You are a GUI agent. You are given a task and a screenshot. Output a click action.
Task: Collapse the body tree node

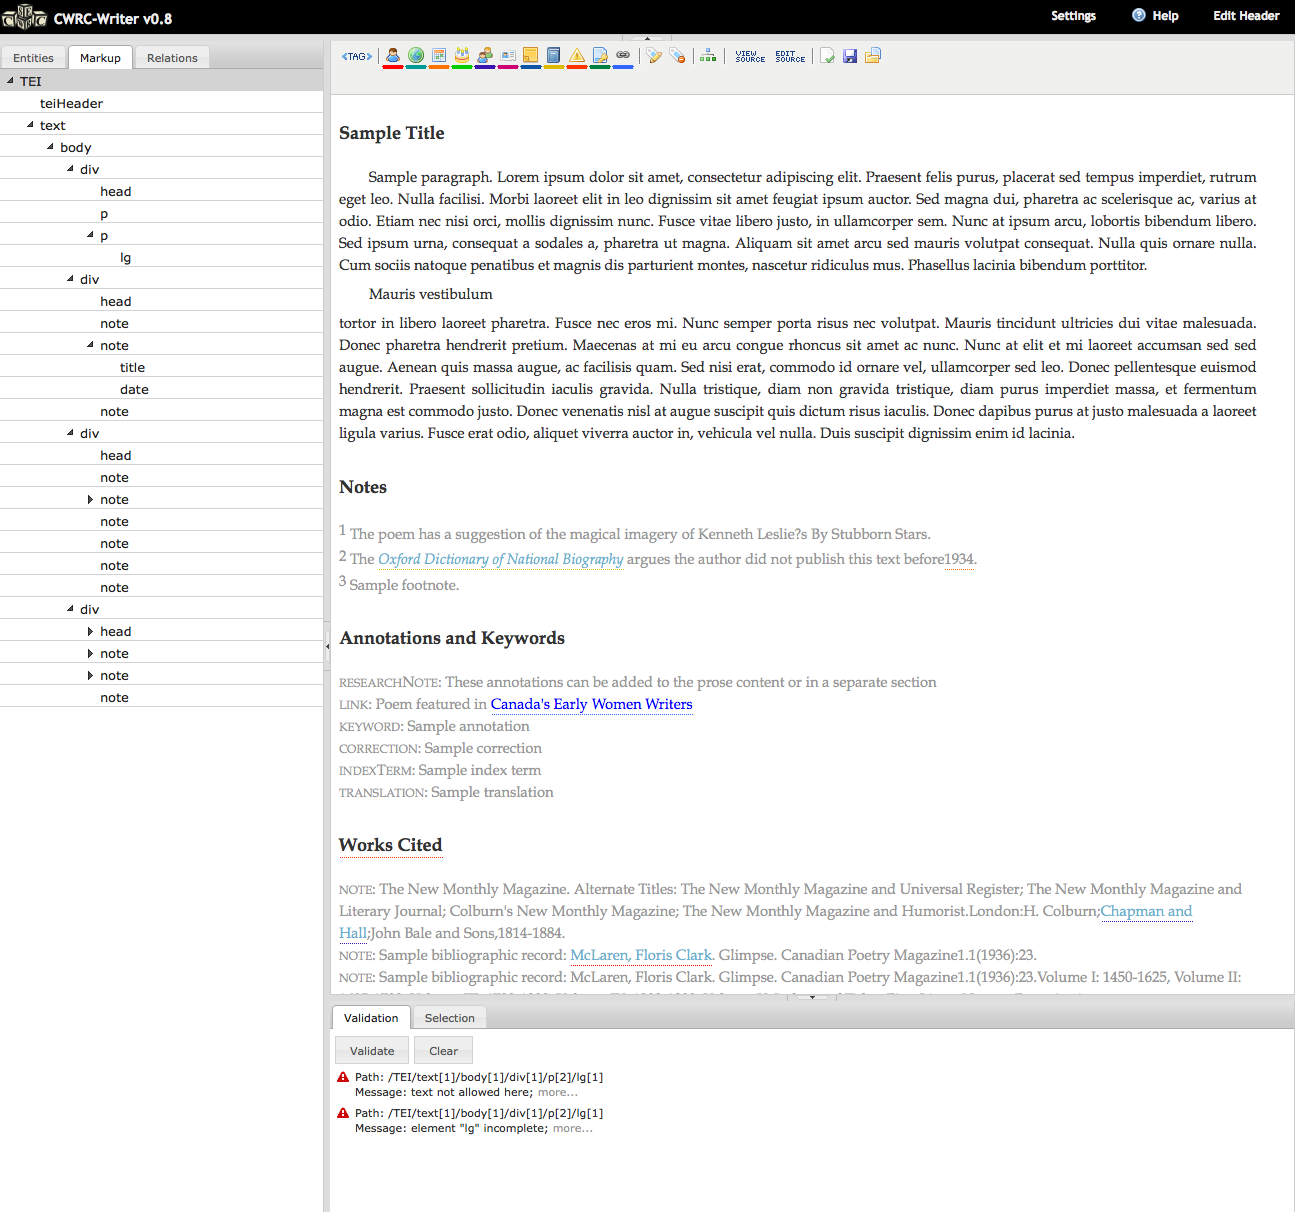[x=50, y=147]
